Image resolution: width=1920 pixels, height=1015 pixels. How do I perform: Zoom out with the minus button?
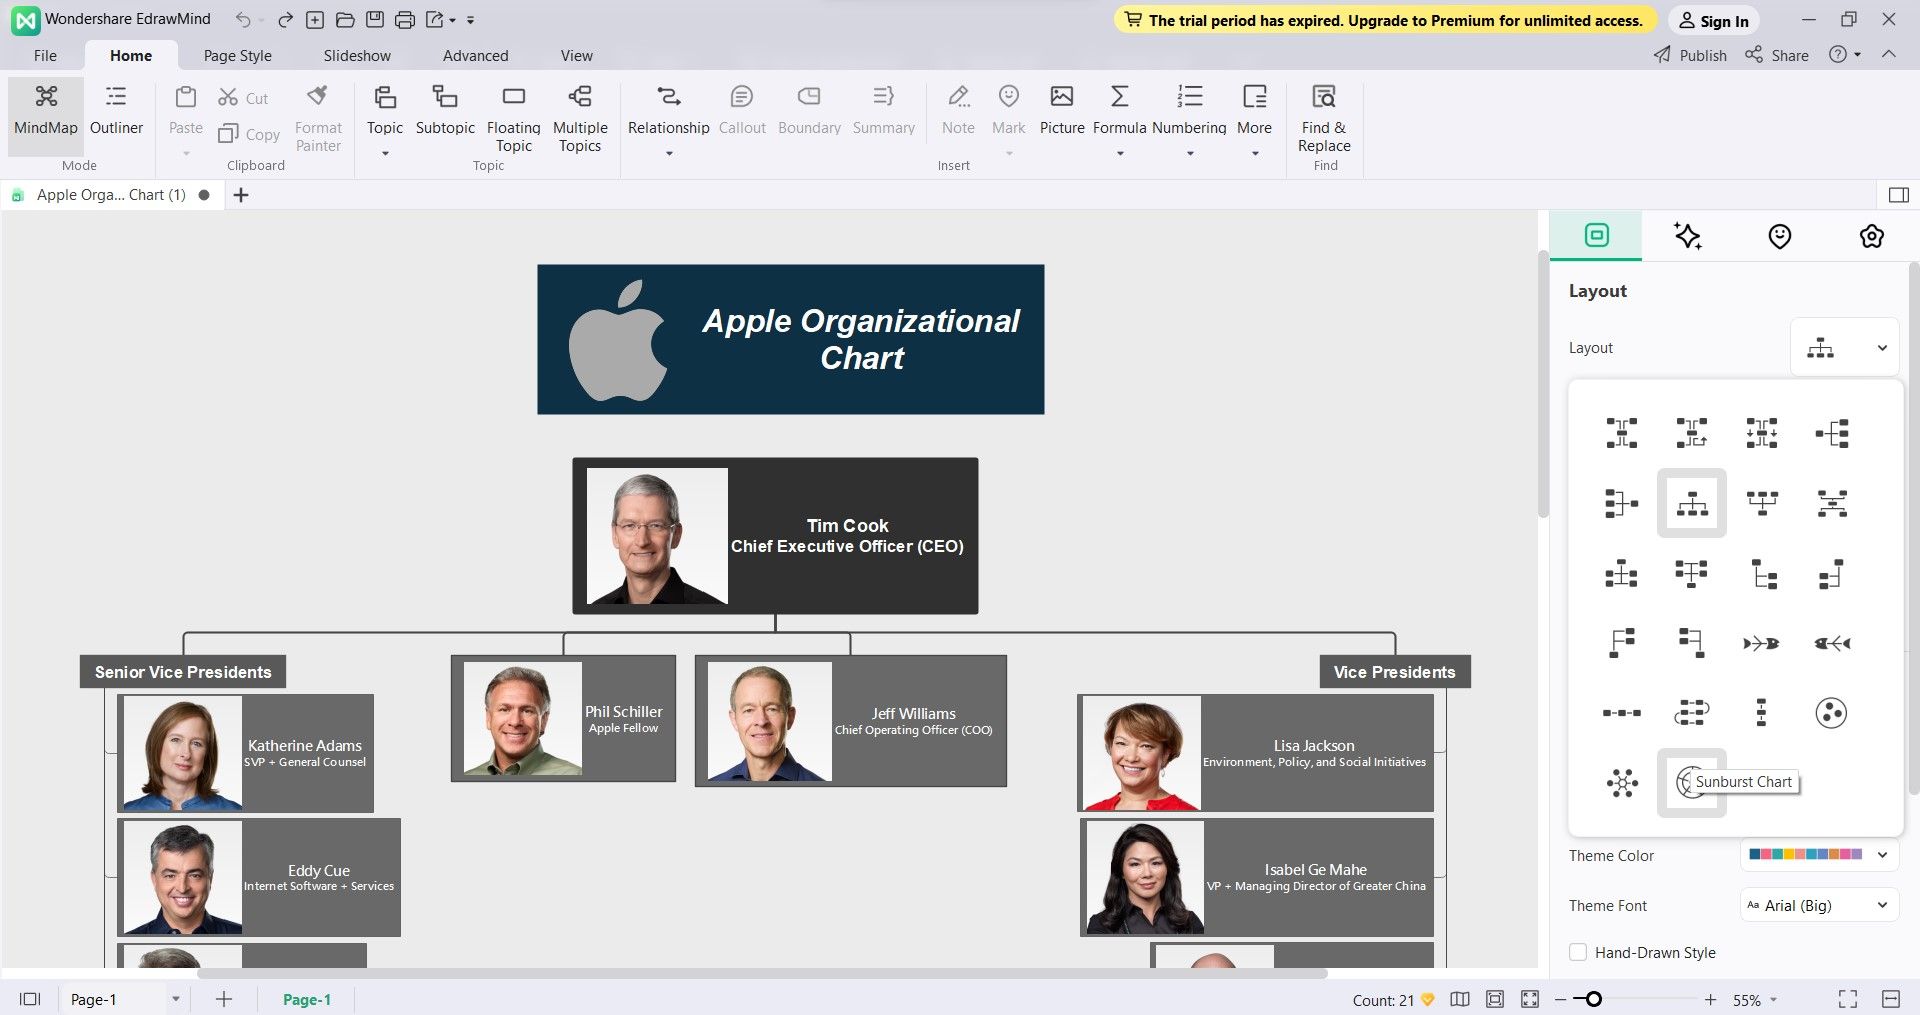click(1560, 999)
